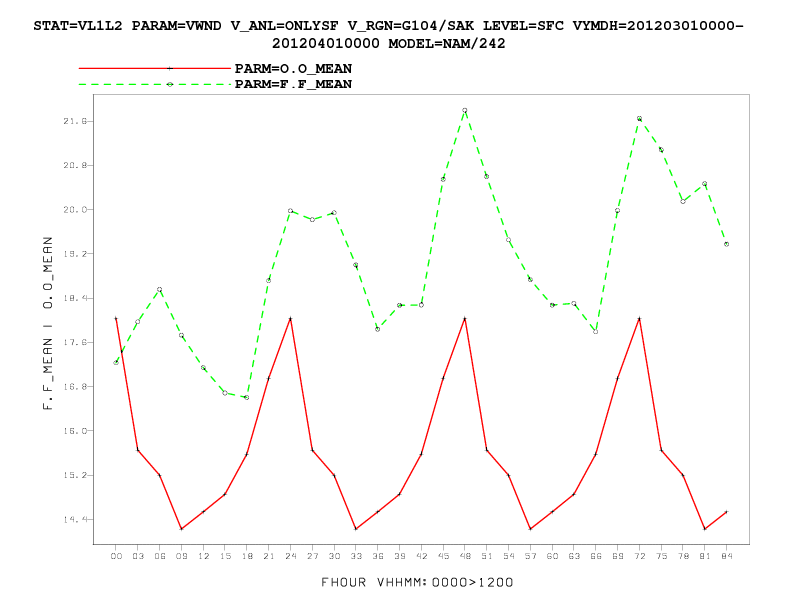792x612 pixels.
Task: Select y-axis tick label 20.8
Action: 74,165
